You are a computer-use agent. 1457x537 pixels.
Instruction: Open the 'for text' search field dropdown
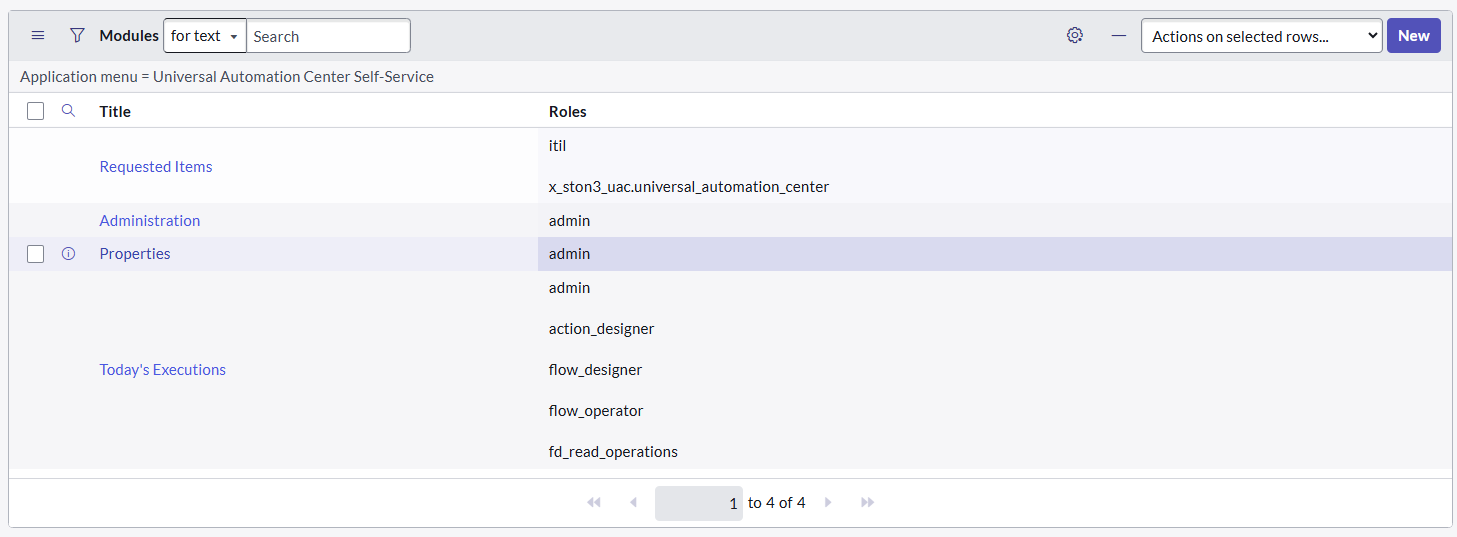[205, 36]
